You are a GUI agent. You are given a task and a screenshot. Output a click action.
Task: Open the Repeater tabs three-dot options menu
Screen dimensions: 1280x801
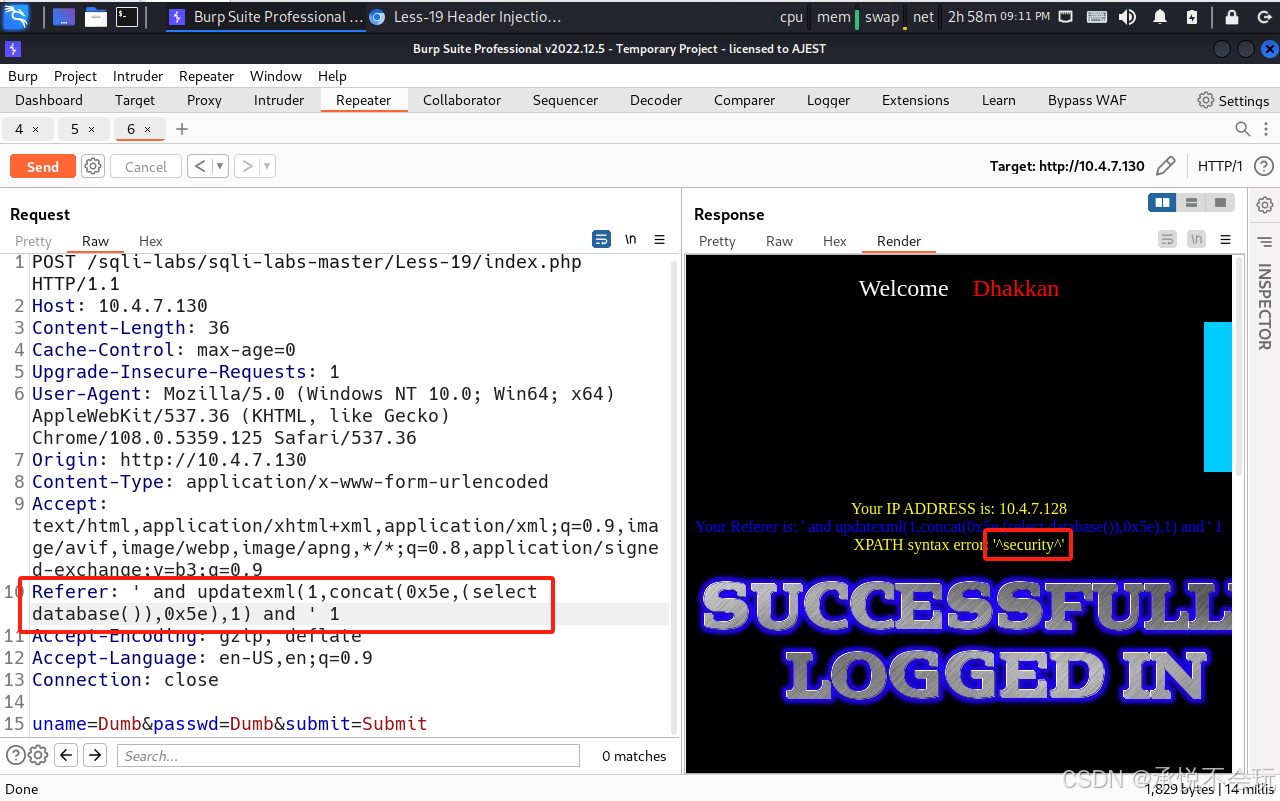[x=1265, y=129]
